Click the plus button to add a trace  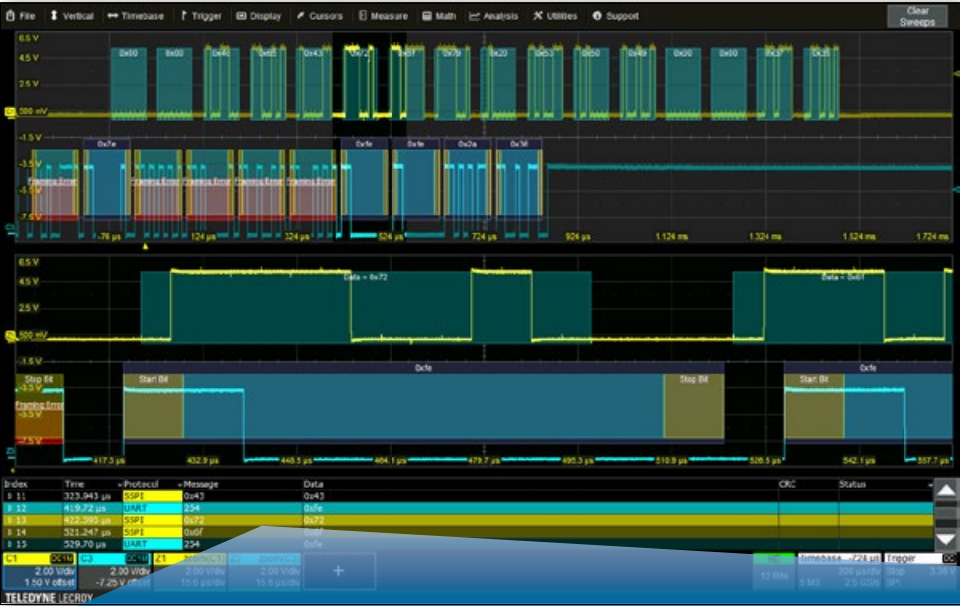[x=337, y=570]
